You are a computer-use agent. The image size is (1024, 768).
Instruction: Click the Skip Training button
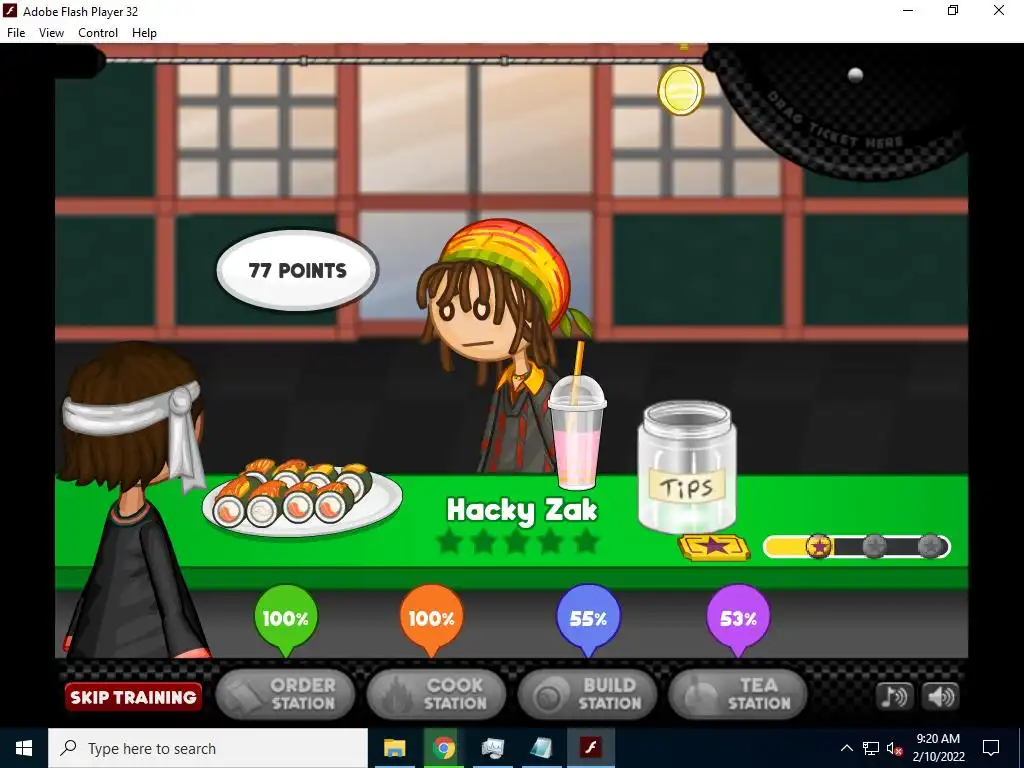point(133,697)
